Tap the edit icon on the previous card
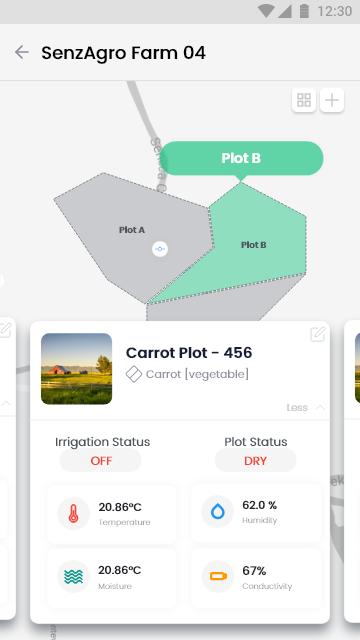The image size is (360, 640). tap(5, 329)
